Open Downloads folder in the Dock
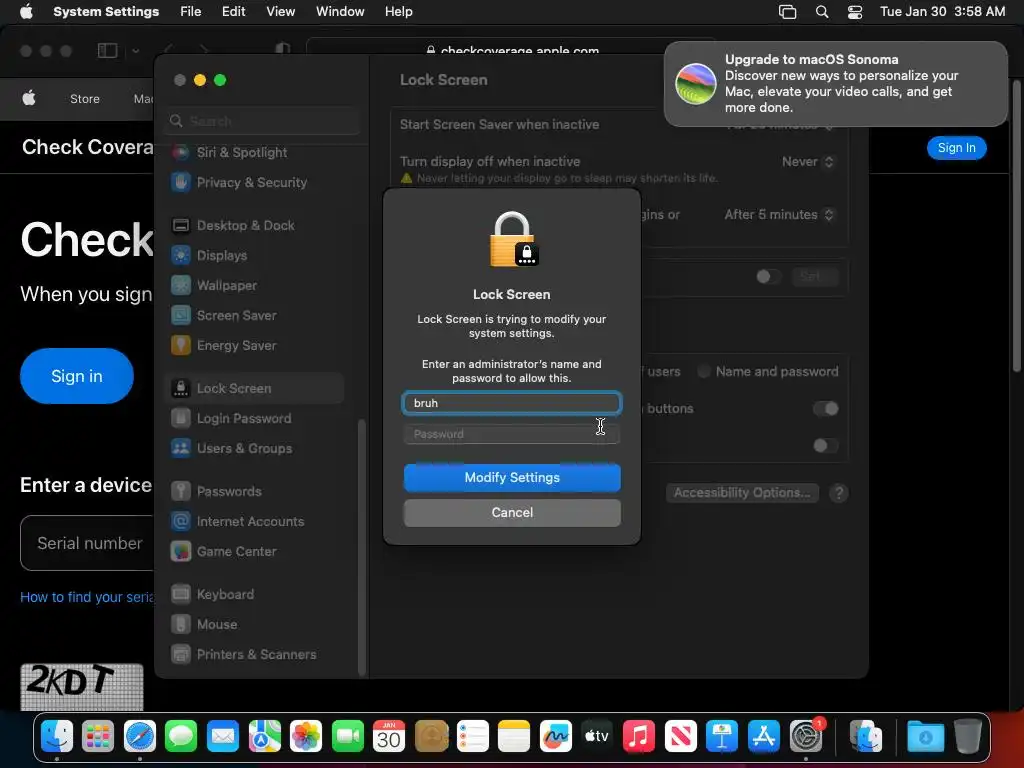Screen dimensions: 1024x768 925,737
